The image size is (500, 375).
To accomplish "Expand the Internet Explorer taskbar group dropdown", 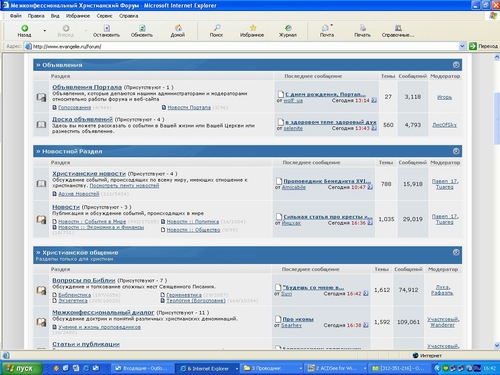I will tap(237, 368).
